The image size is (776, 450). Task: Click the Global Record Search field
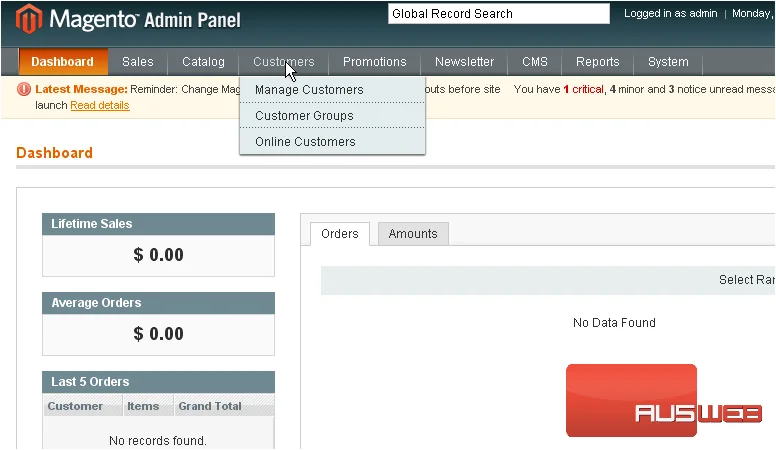pos(499,14)
